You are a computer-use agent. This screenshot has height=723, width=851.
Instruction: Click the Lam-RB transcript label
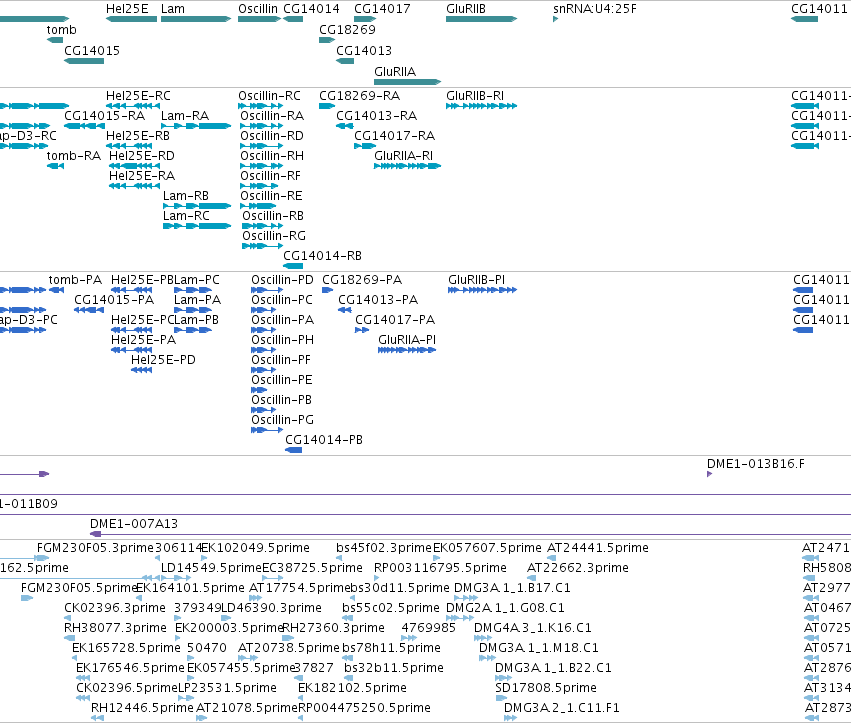(186, 196)
